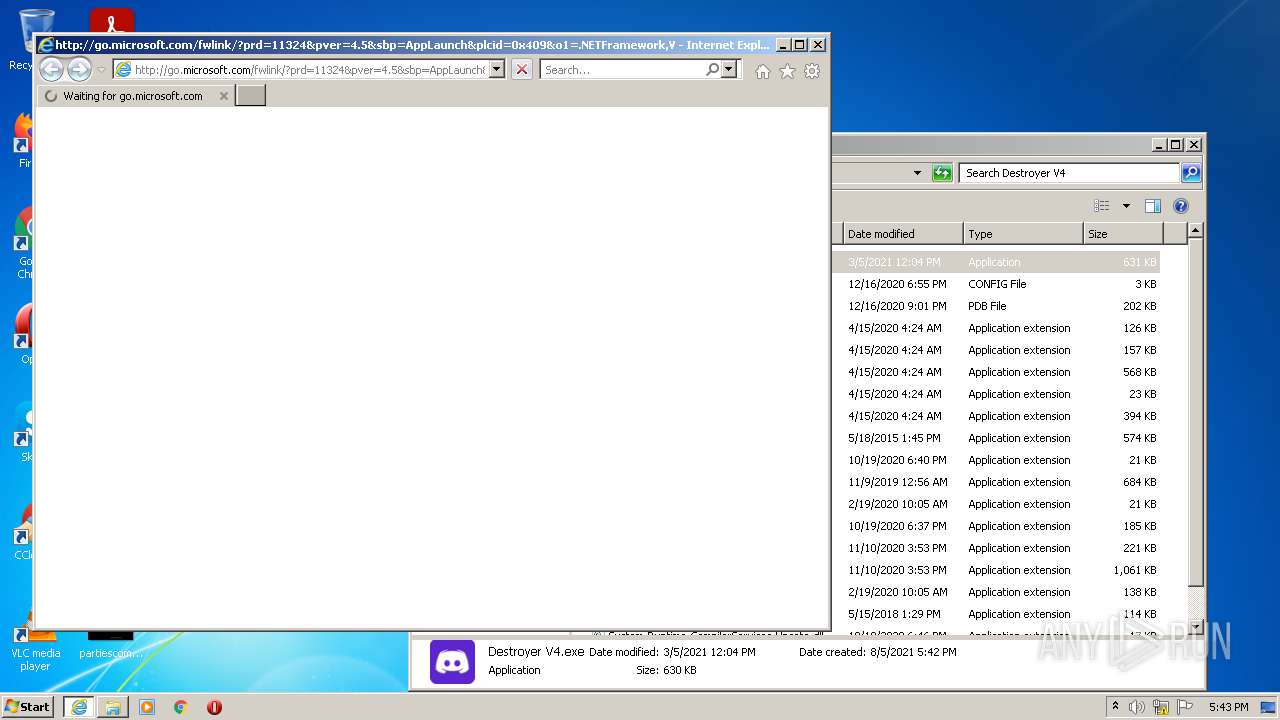This screenshot has width=1280, height=720.
Task: Click the Explorer scrollbar up arrow
Action: (x=1195, y=231)
